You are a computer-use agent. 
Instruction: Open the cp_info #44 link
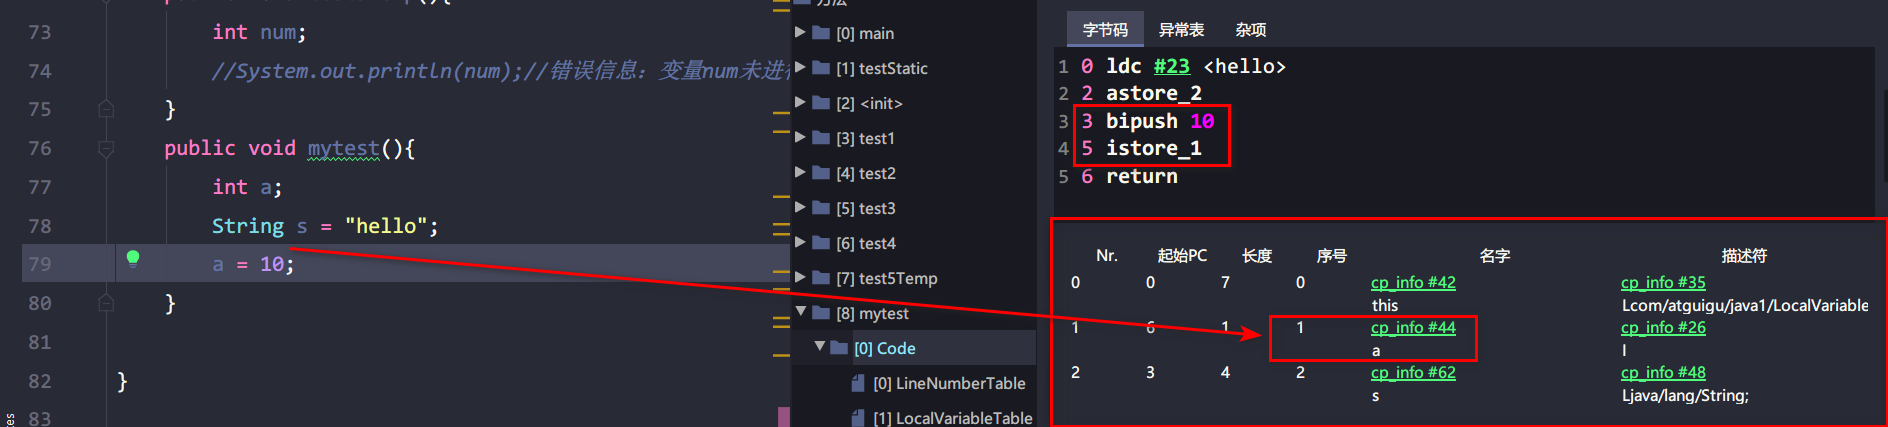click(x=1413, y=328)
